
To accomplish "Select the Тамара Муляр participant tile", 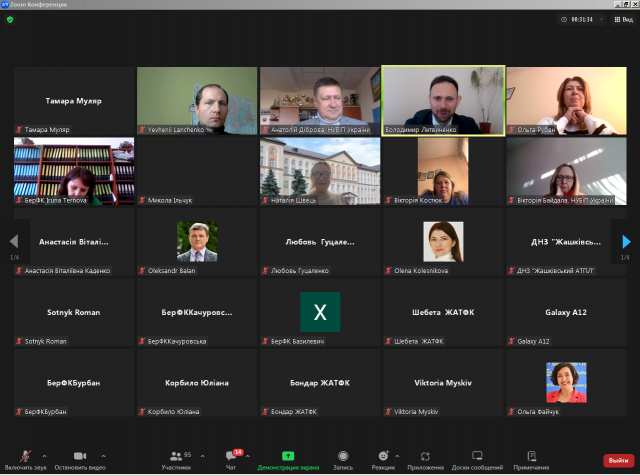I will 74,100.
